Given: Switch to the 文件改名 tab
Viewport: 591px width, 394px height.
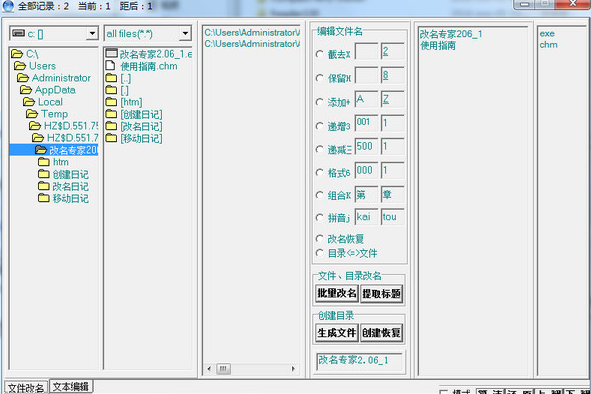Looking at the screenshot, I should click(x=26, y=388).
